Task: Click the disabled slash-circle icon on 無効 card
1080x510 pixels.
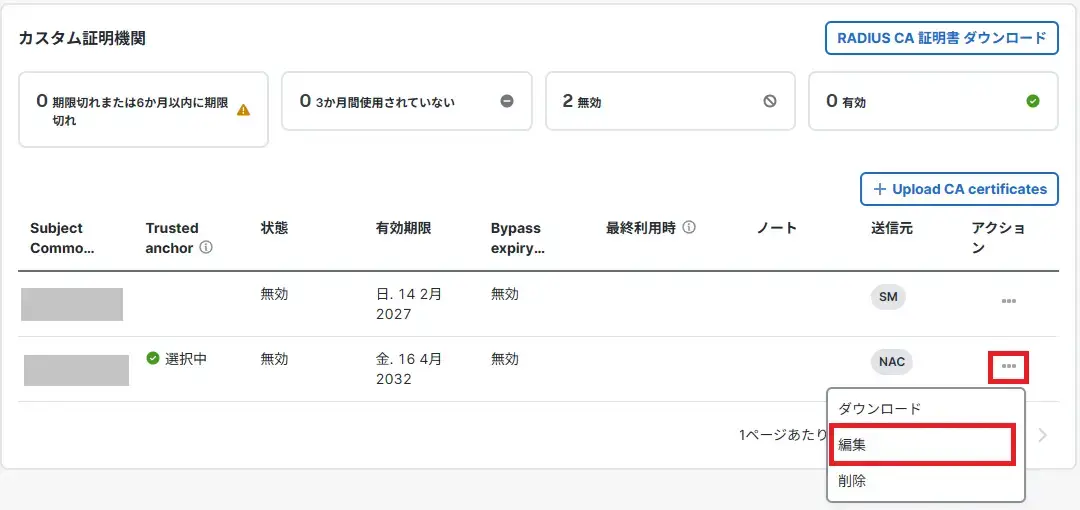Action: [770, 101]
